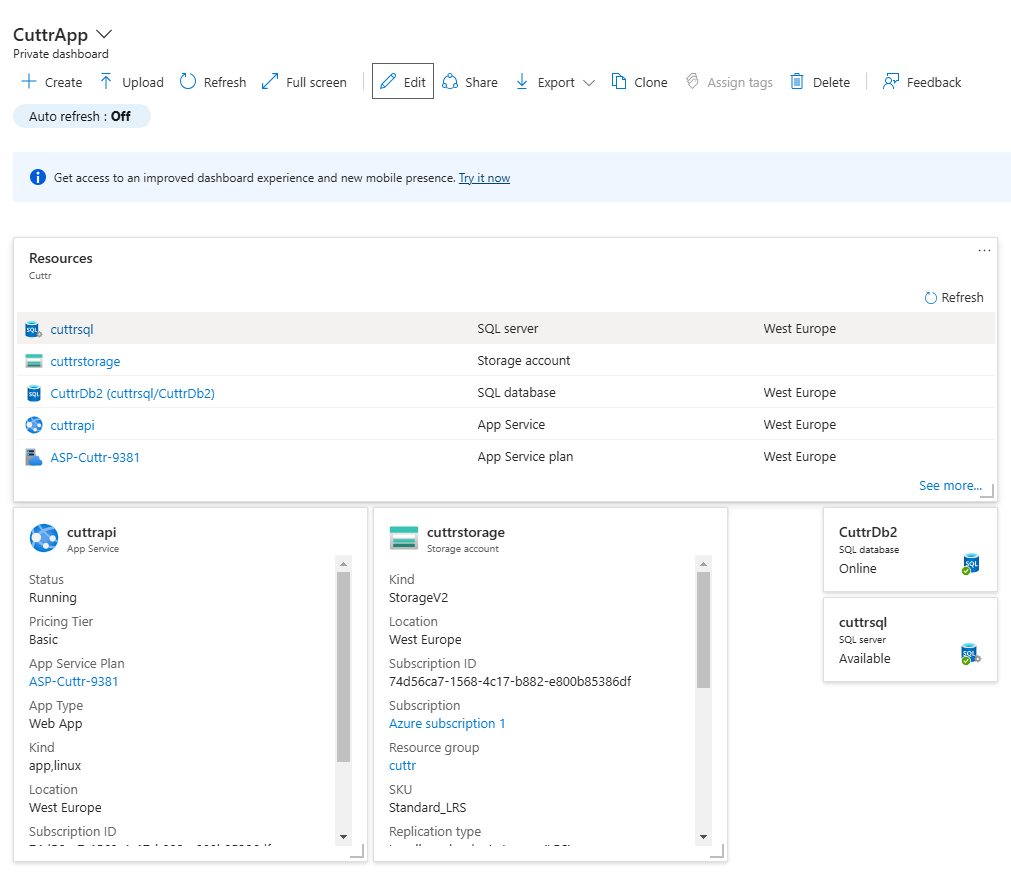Click the CuttrDb2 tile SQL database icon
This screenshot has width=1011, height=889.
click(x=970, y=564)
